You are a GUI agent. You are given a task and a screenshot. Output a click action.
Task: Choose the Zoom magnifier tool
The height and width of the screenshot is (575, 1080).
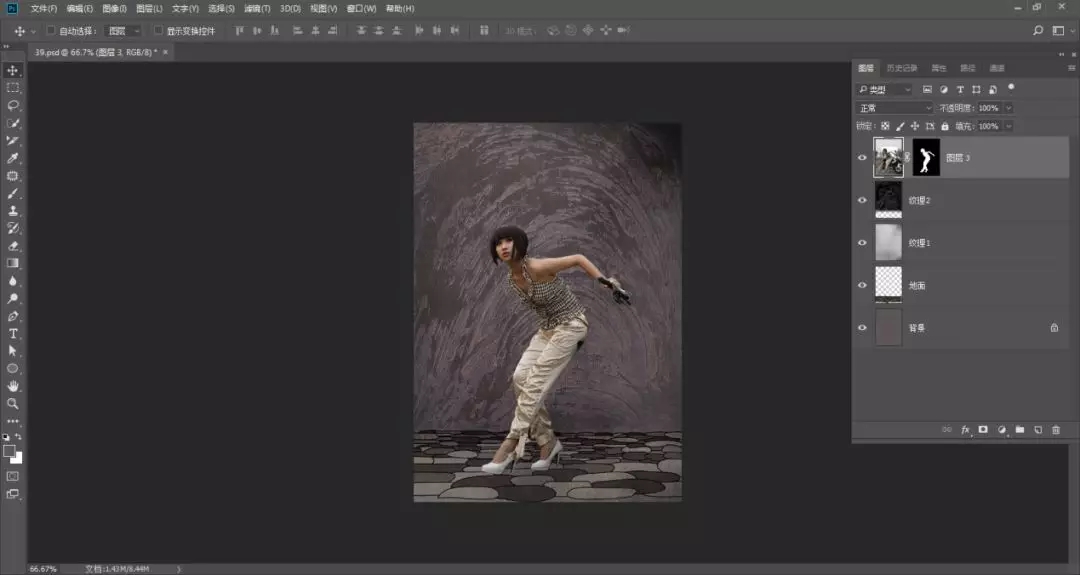tap(13, 403)
